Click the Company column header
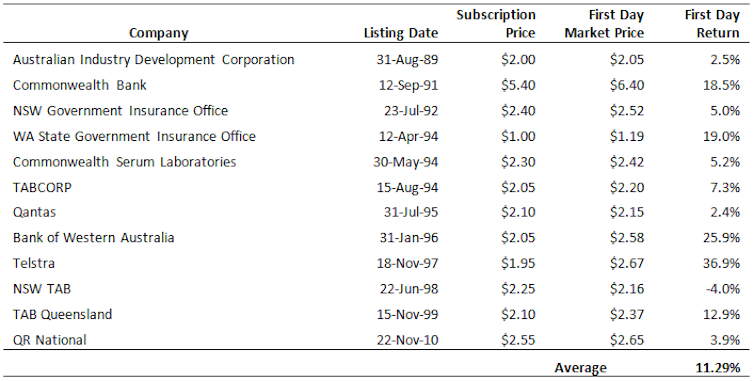Viewport: 754px width, 381px height. coord(159,33)
